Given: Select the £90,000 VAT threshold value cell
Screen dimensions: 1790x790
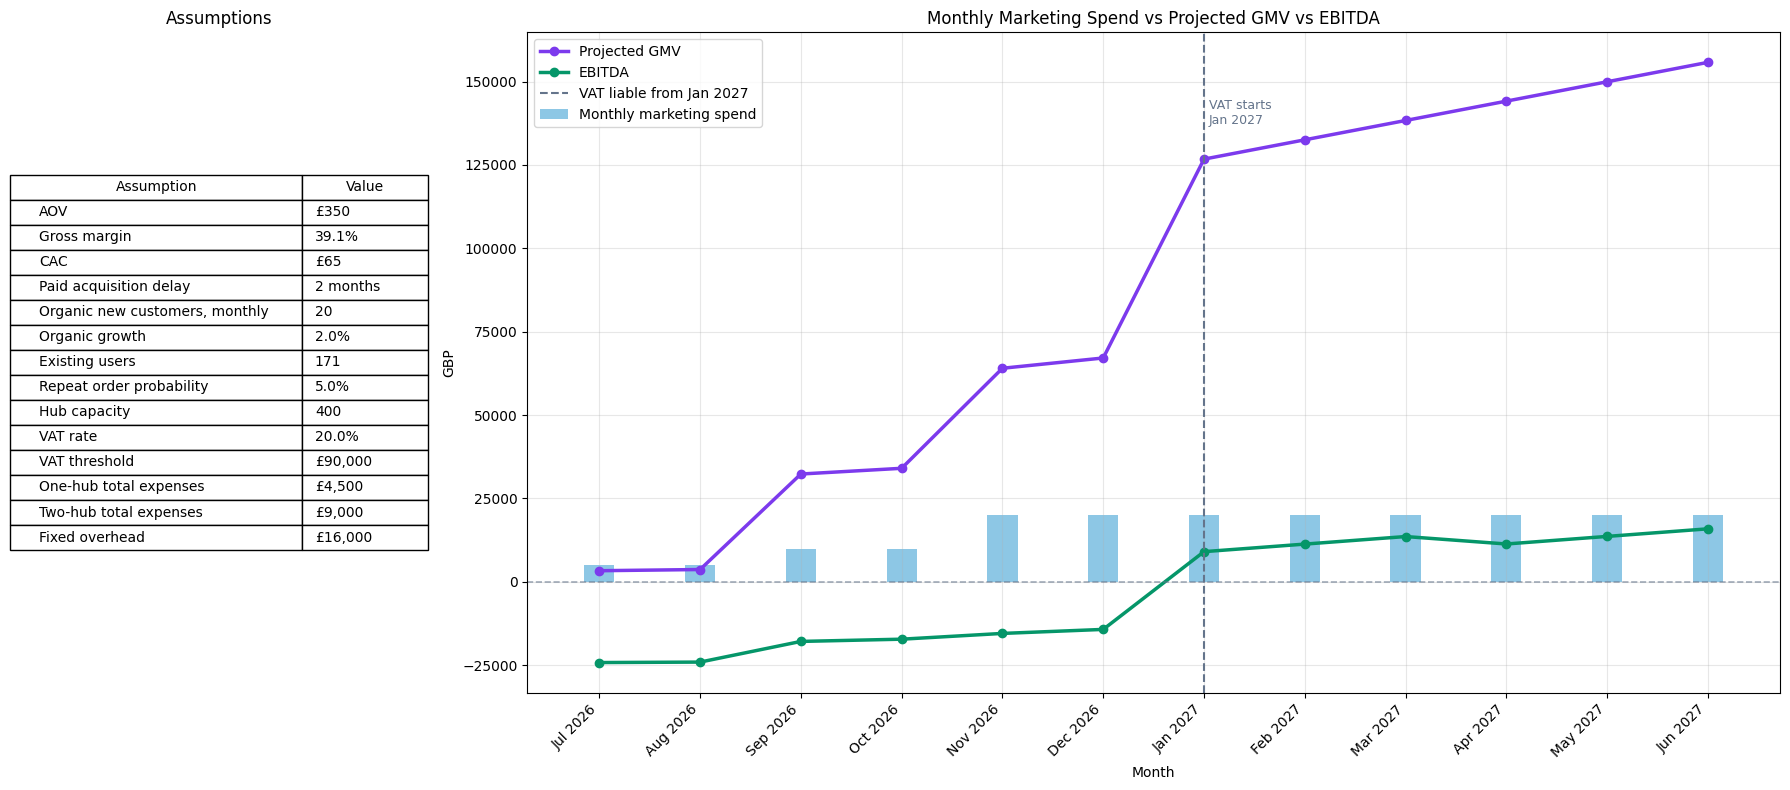Looking at the screenshot, I should click(x=343, y=462).
